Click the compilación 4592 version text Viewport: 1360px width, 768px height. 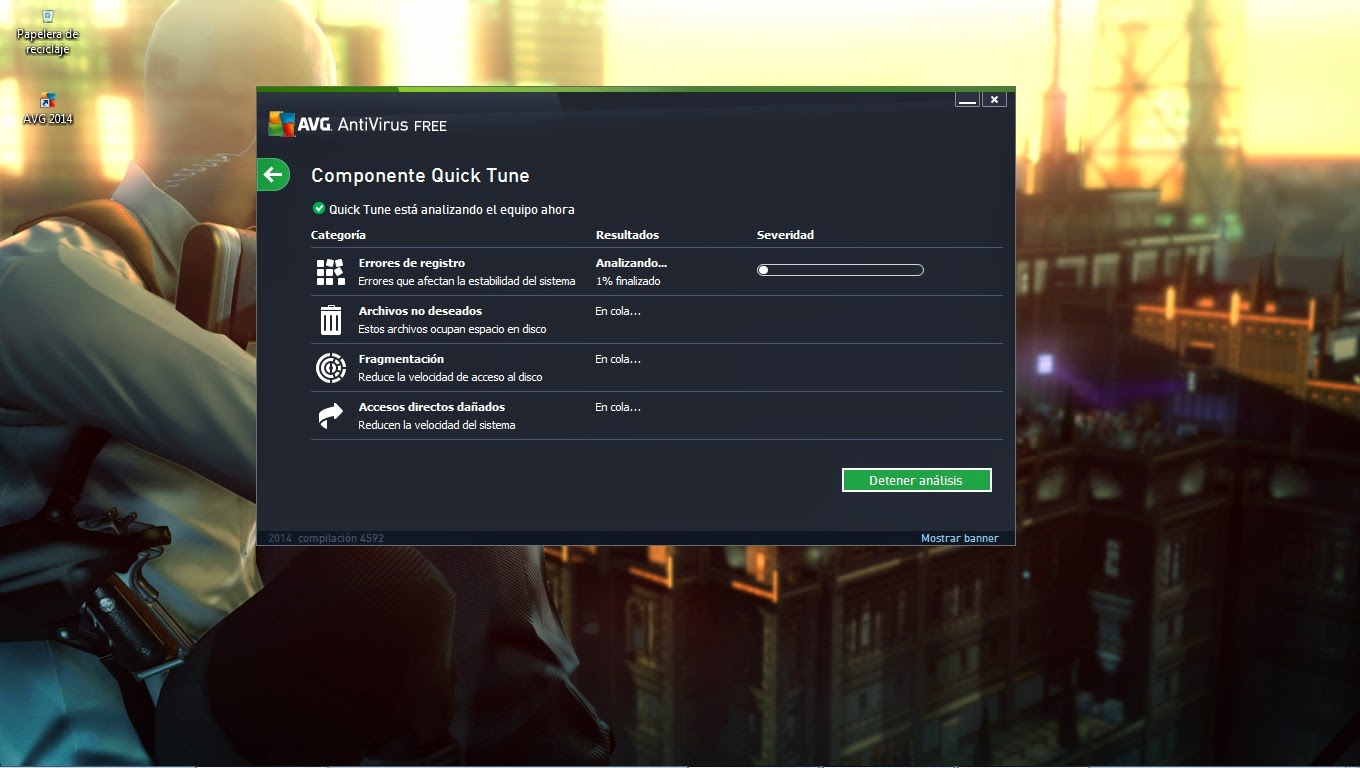341,538
